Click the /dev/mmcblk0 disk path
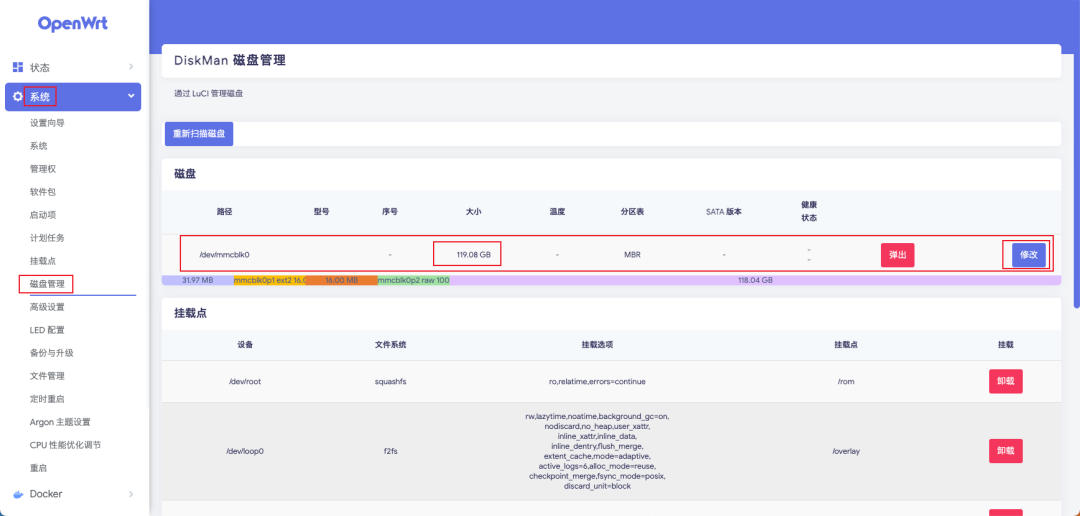 click(224, 254)
